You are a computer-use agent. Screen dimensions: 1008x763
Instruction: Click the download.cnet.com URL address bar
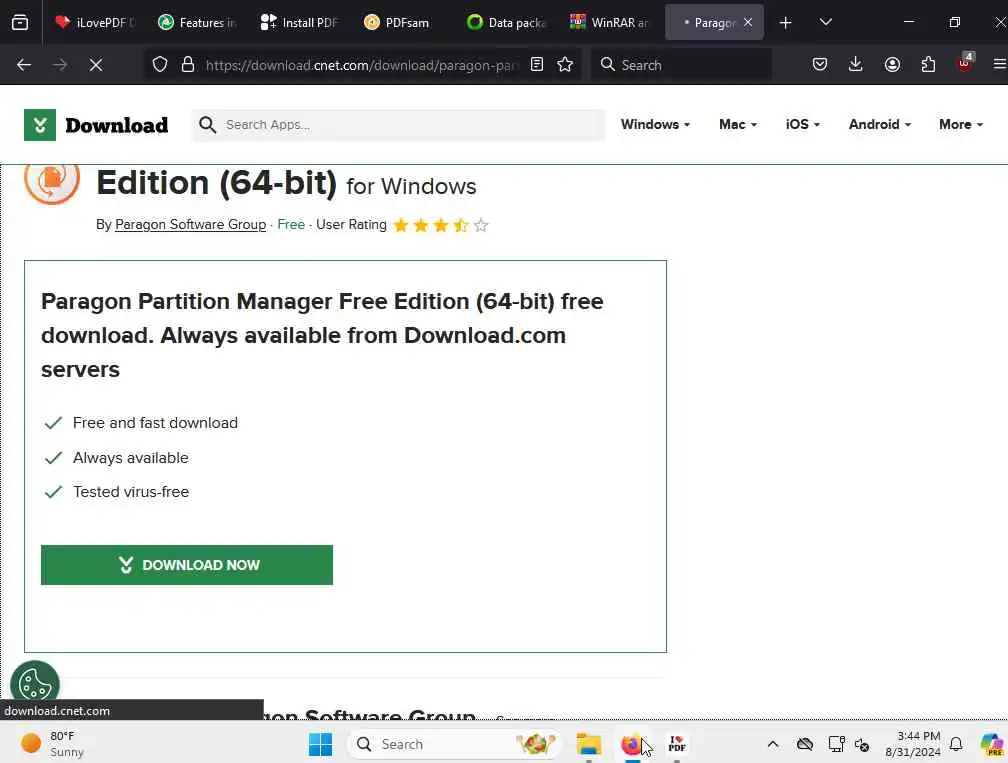tap(361, 65)
